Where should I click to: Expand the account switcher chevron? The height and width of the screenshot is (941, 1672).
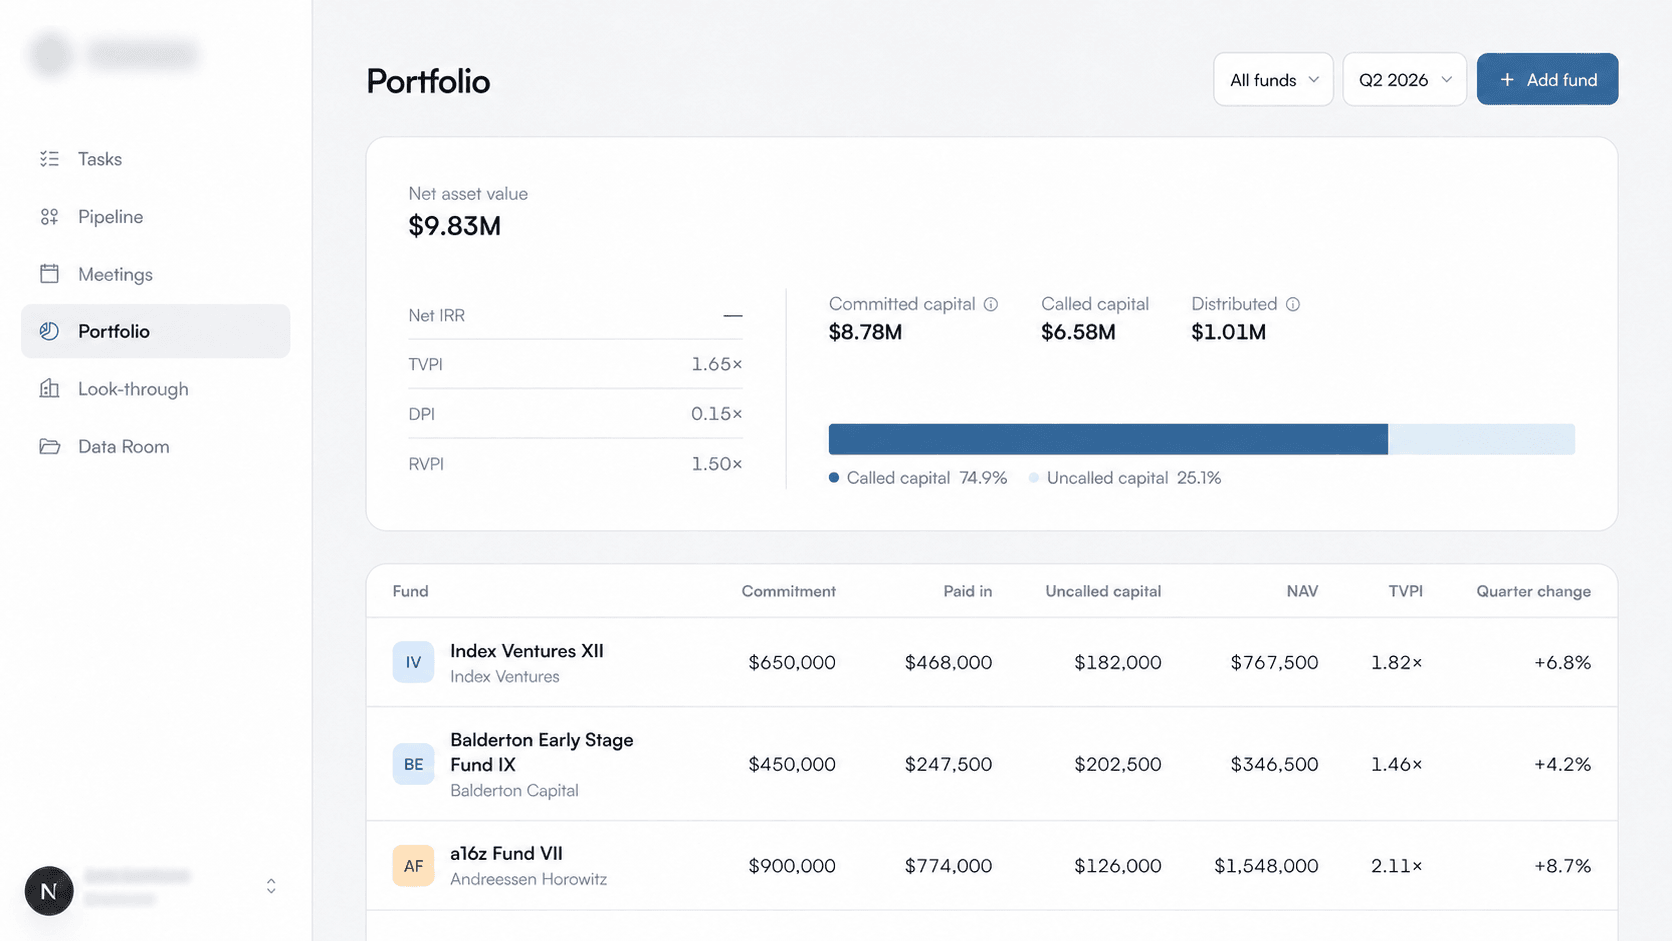(271, 887)
